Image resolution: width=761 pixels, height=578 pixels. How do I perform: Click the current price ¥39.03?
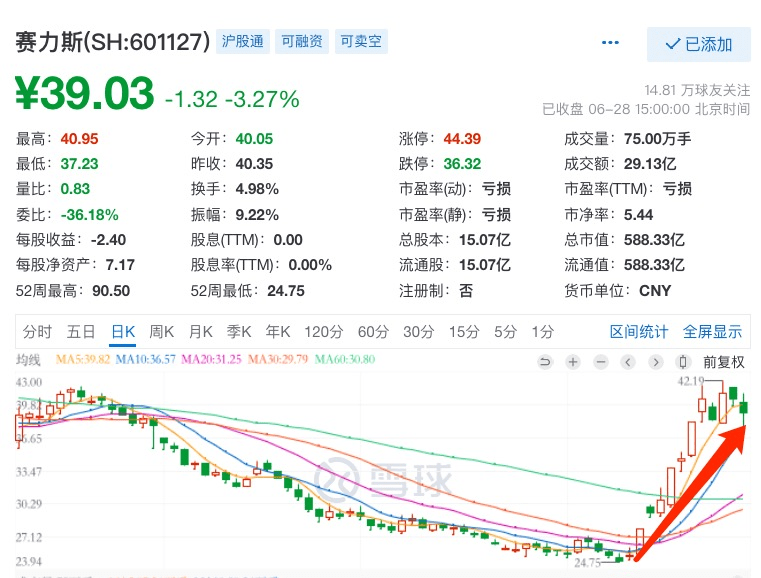click(84, 93)
